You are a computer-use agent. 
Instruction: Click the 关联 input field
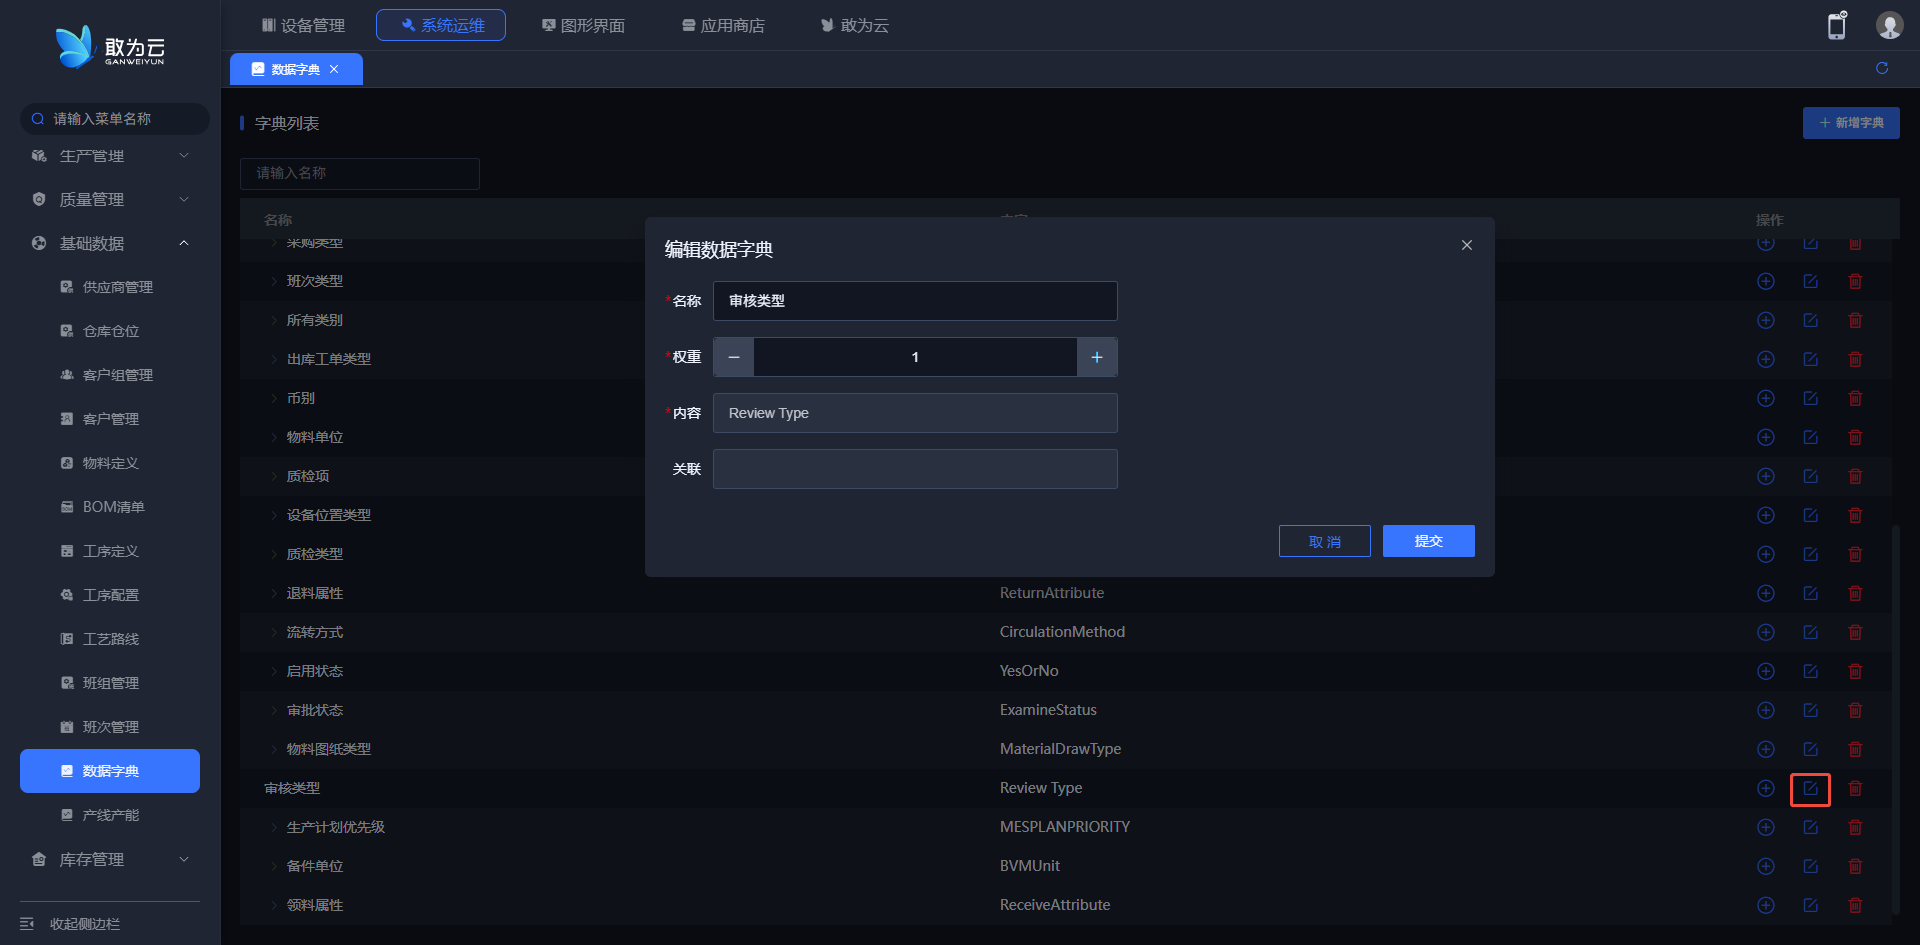click(x=914, y=469)
